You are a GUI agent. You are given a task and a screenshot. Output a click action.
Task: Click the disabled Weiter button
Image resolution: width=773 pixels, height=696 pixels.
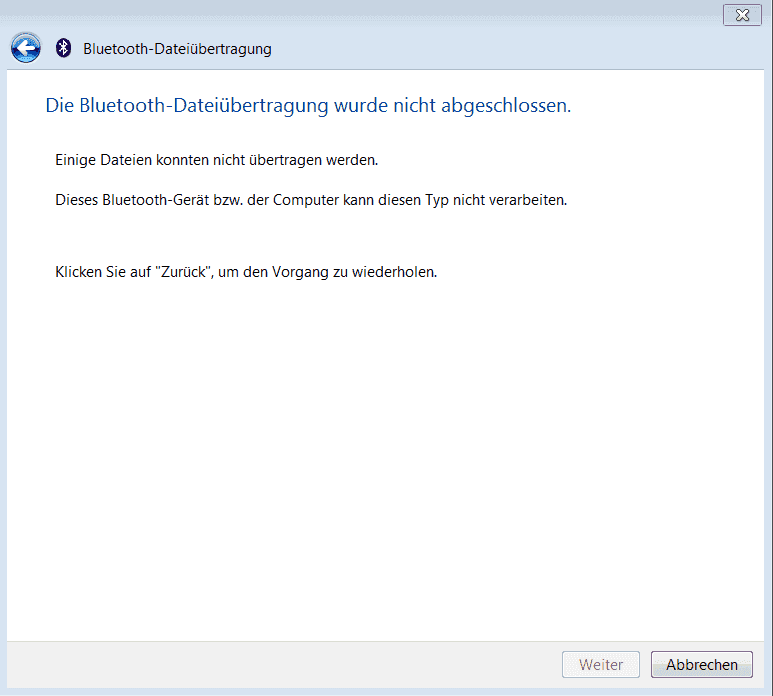click(x=600, y=664)
